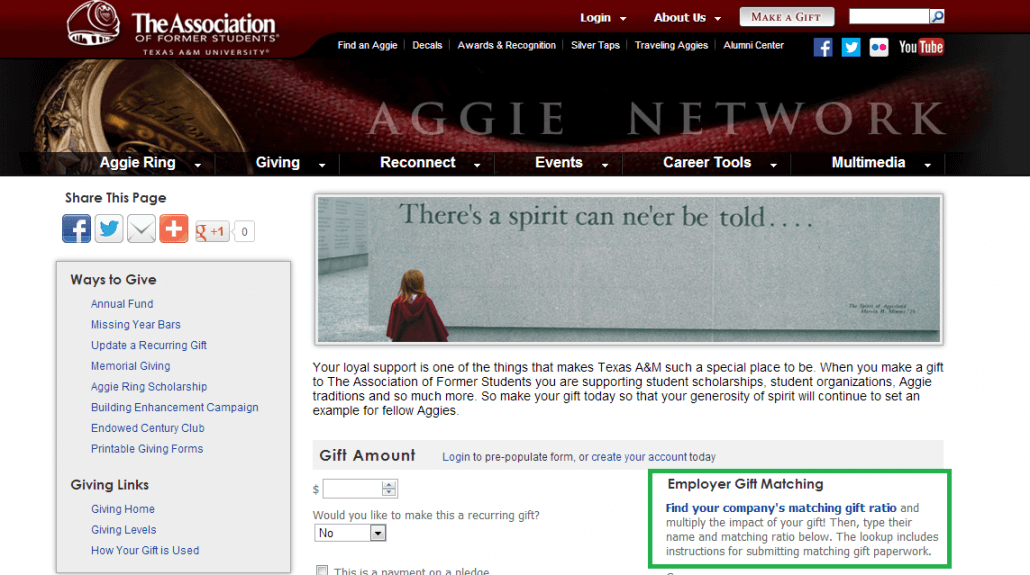Open the Career Tools menu
Viewport: 1030px width, 575px height.
click(x=718, y=163)
